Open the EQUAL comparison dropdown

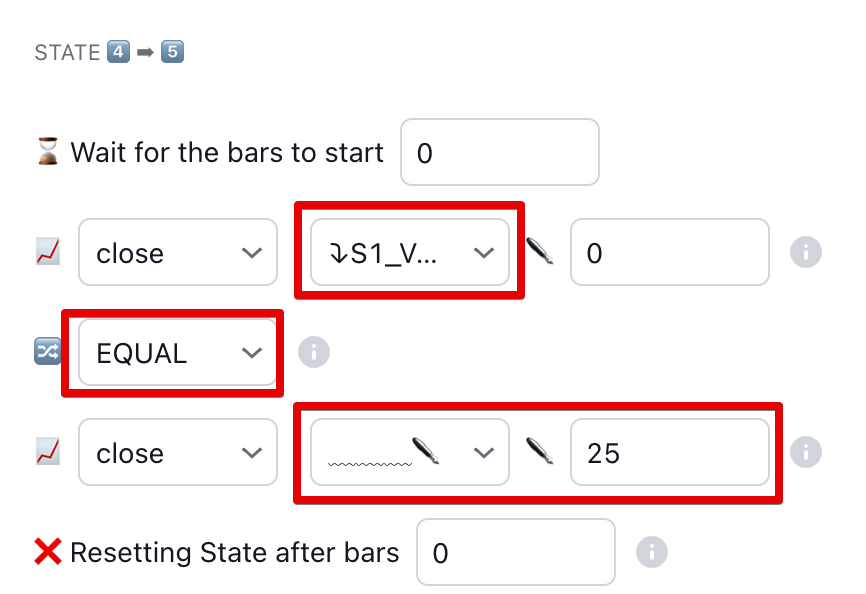(x=178, y=352)
